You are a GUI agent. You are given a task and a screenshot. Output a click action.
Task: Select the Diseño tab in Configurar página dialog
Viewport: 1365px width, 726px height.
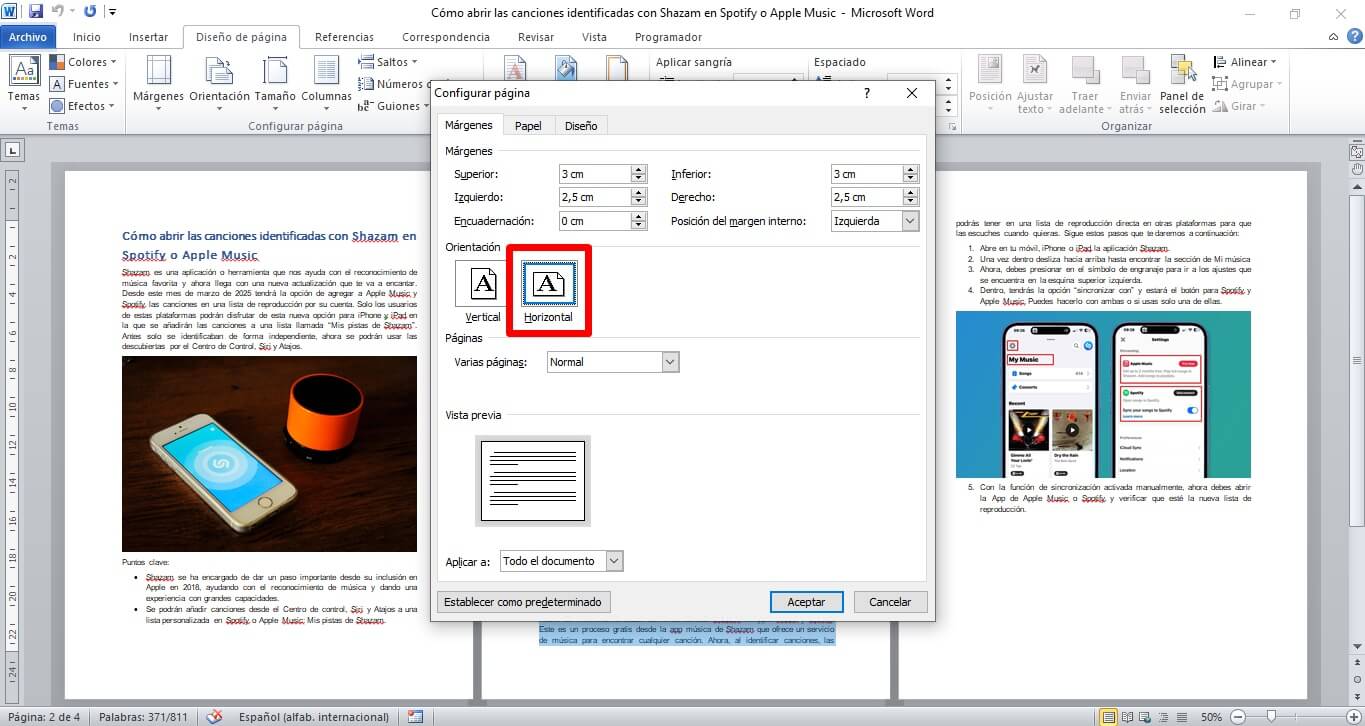(581, 126)
